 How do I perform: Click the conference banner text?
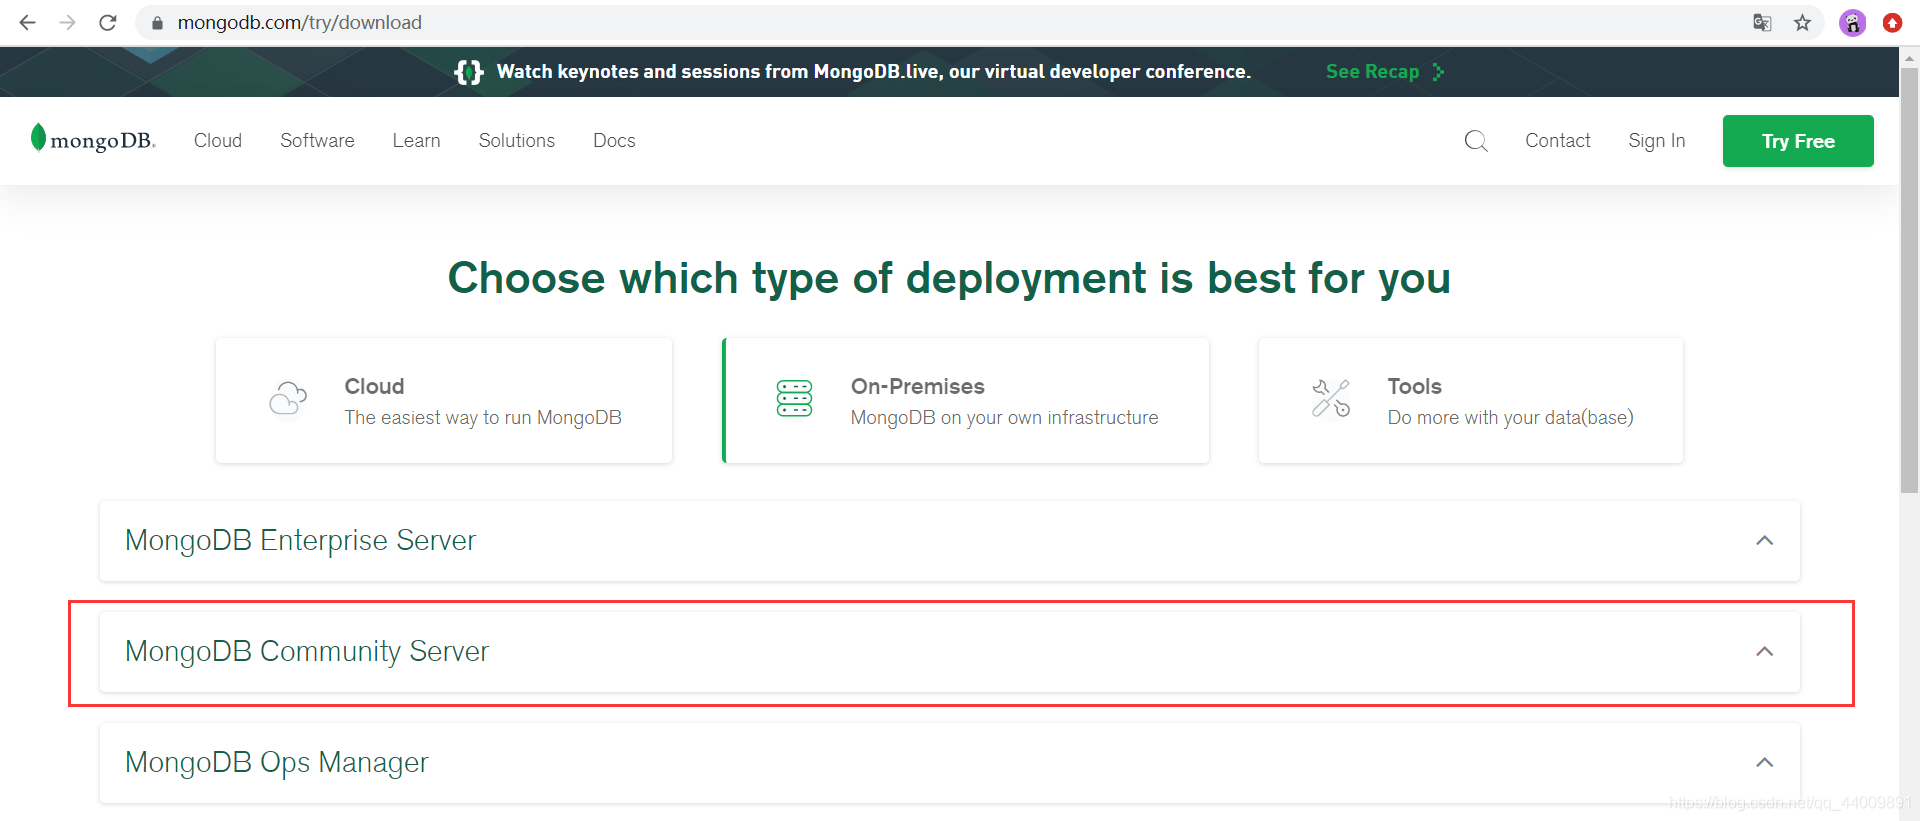click(x=873, y=72)
